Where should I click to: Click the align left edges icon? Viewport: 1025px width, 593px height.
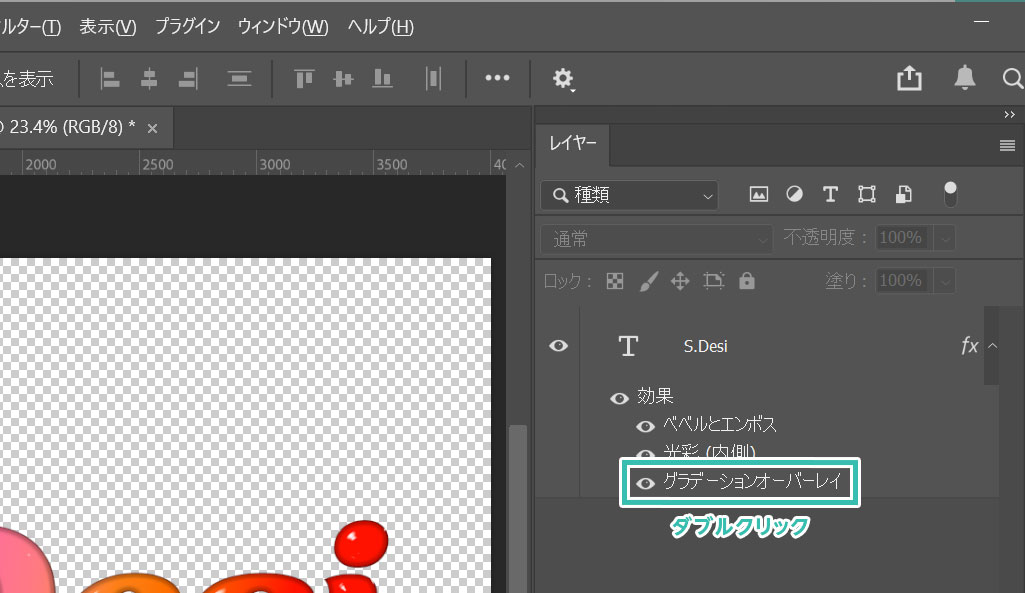click(110, 79)
